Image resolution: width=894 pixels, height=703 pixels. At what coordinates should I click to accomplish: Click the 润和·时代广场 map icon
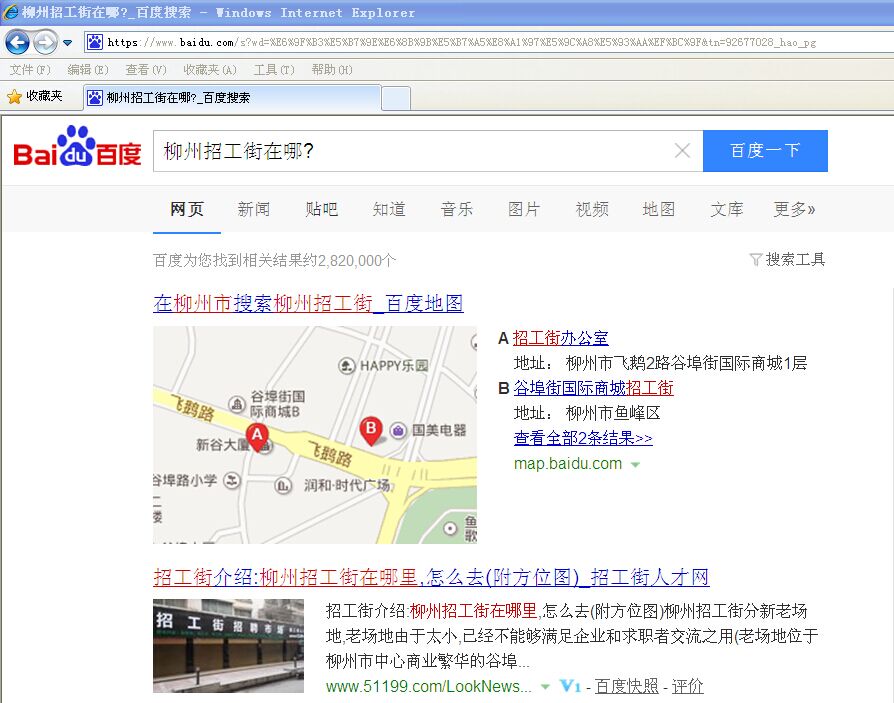click(283, 486)
